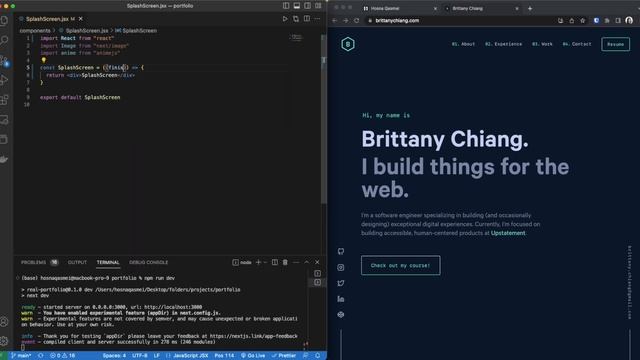Viewport: 640px width, 360px height.
Task: Toggle browser side panel icon
Action: 618,20
